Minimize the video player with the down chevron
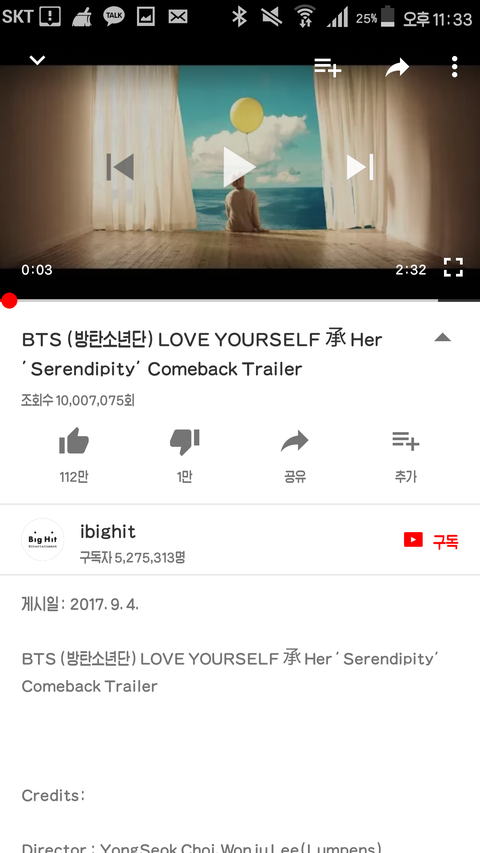Screen dimensions: 480x853 pos(37,60)
